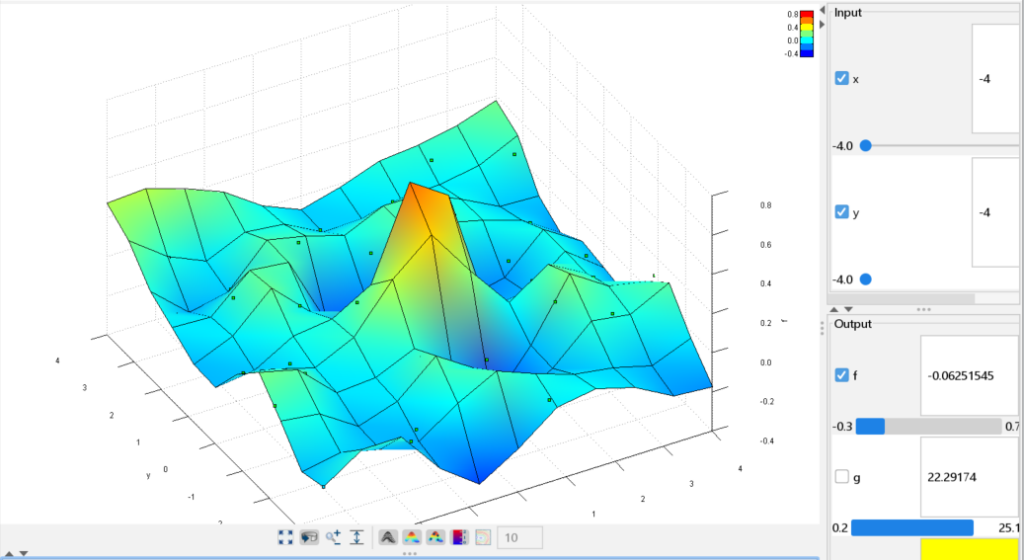
Task: Click the yellow color box below g output
Action: click(969, 549)
